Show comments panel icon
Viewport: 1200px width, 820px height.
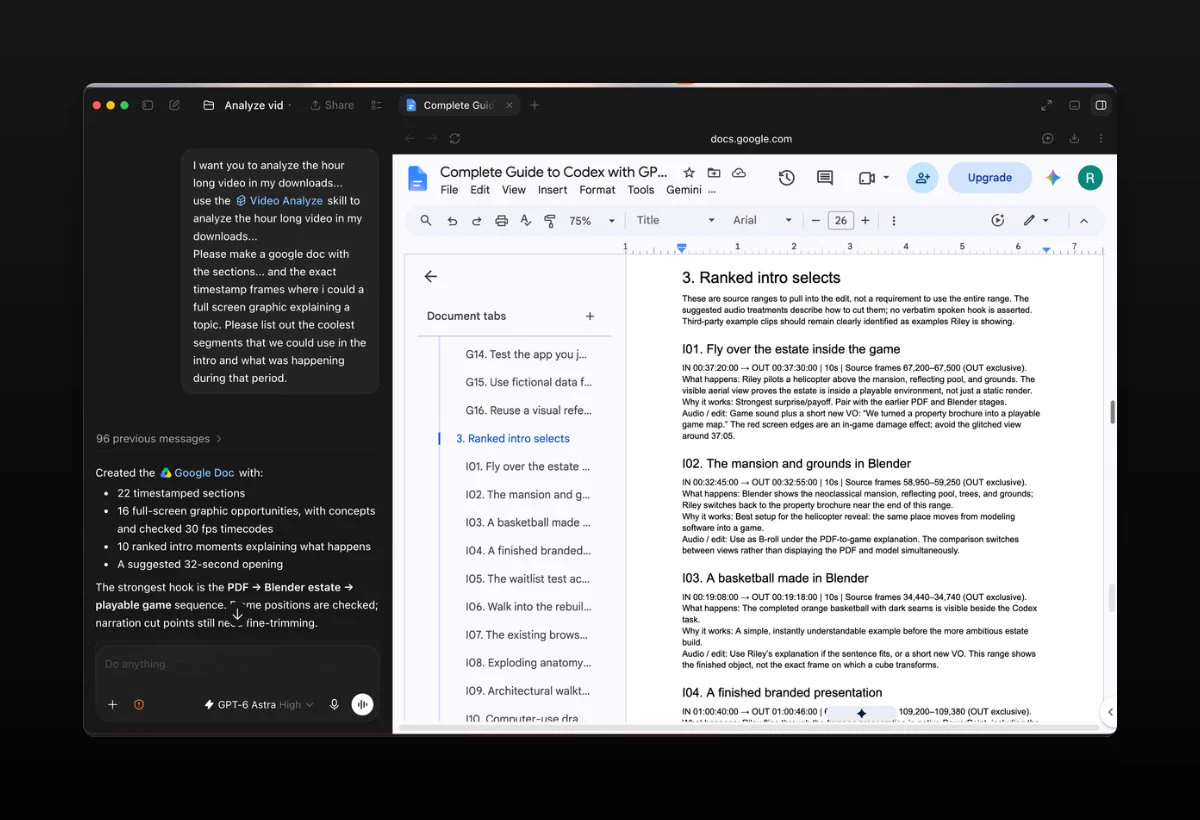pyautogui.click(x=825, y=178)
